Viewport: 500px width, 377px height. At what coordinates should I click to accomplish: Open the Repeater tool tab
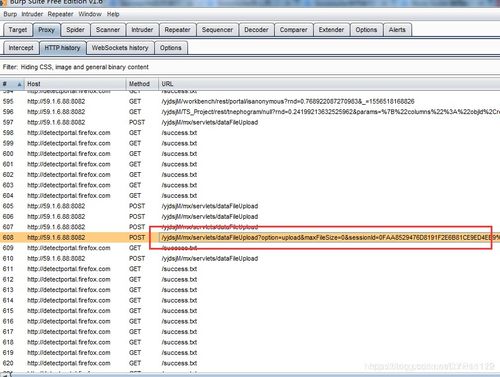pyautogui.click(x=177, y=30)
